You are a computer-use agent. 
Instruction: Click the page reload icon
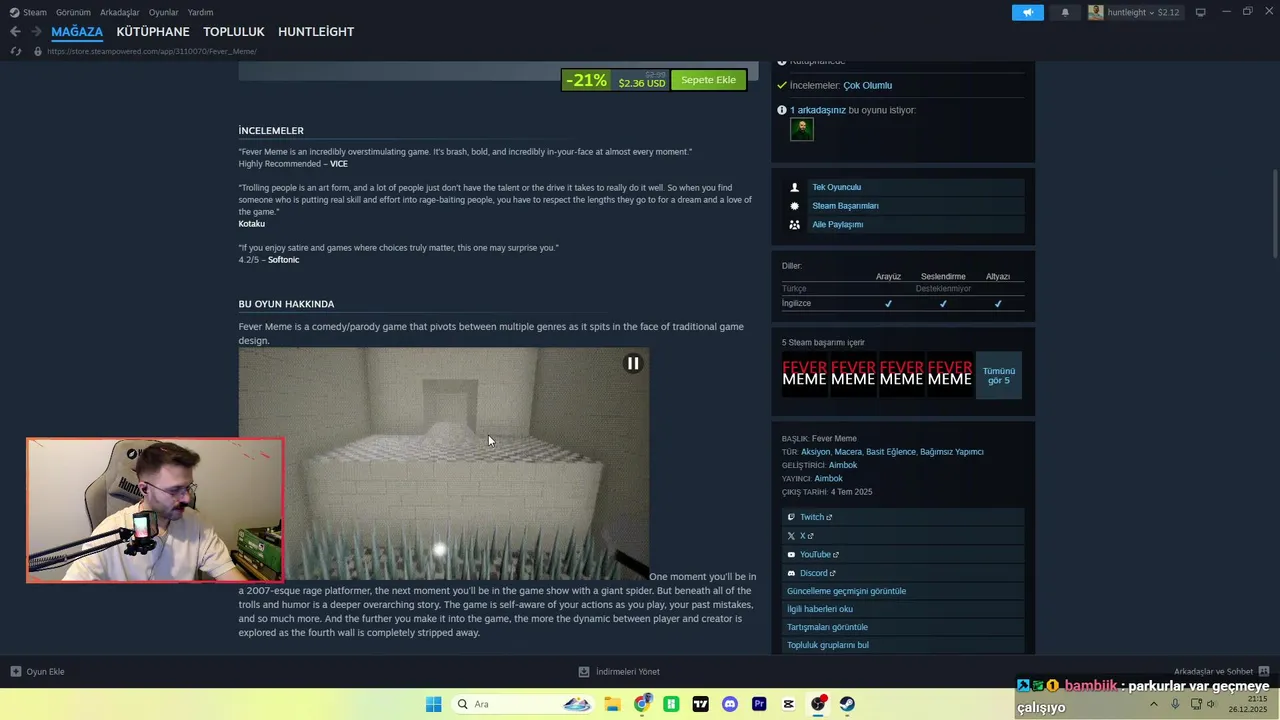15,51
